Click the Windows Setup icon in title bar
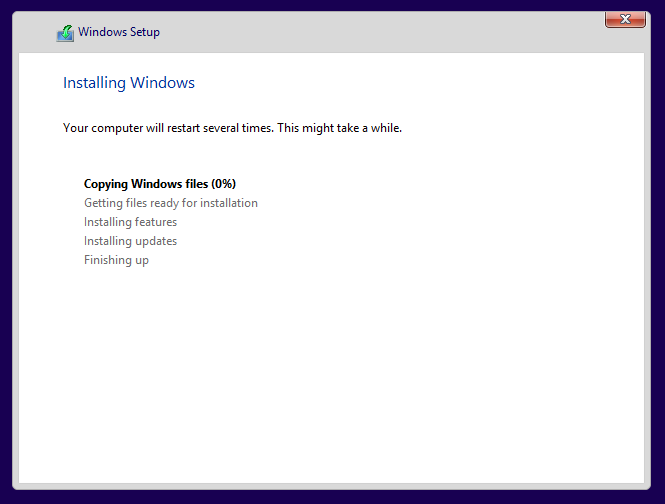The image size is (665, 504). (x=65, y=33)
